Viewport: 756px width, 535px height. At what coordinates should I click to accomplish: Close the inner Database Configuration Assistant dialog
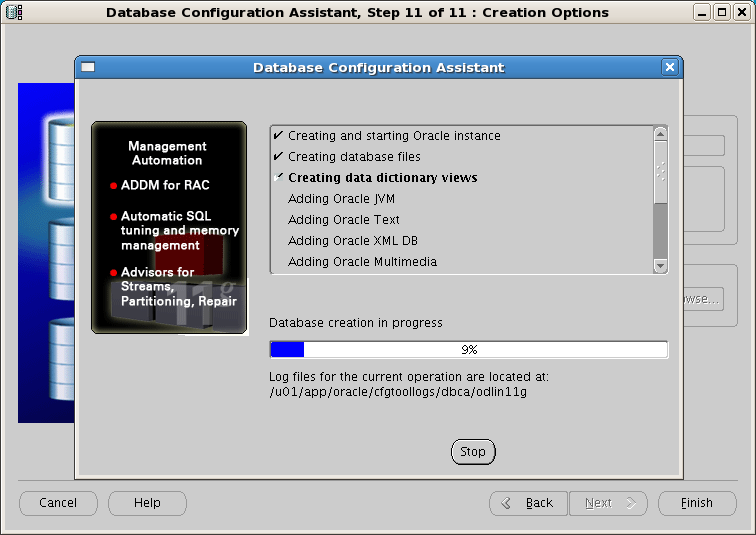point(670,67)
